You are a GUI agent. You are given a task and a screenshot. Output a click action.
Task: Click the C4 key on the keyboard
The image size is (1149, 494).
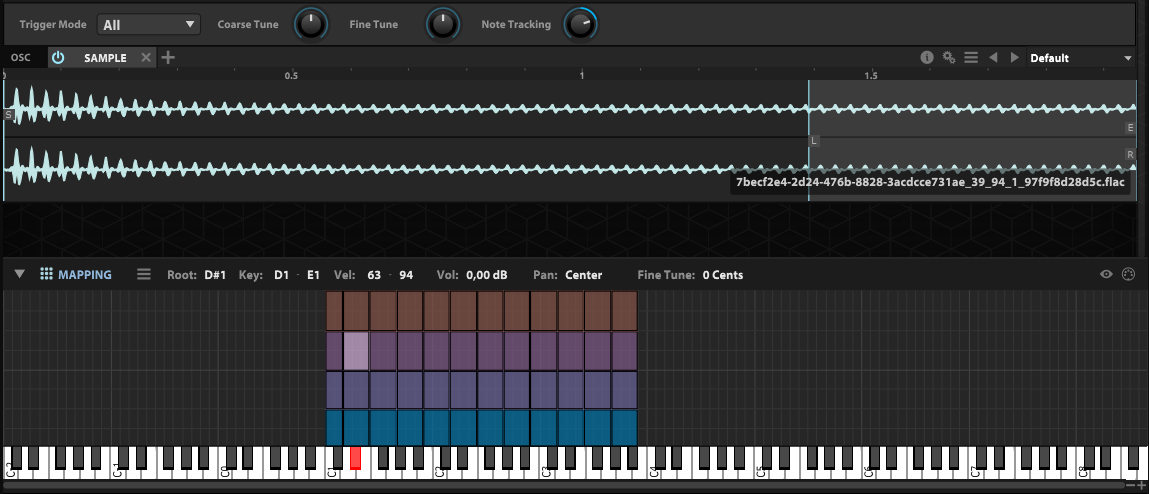(x=654, y=473)
